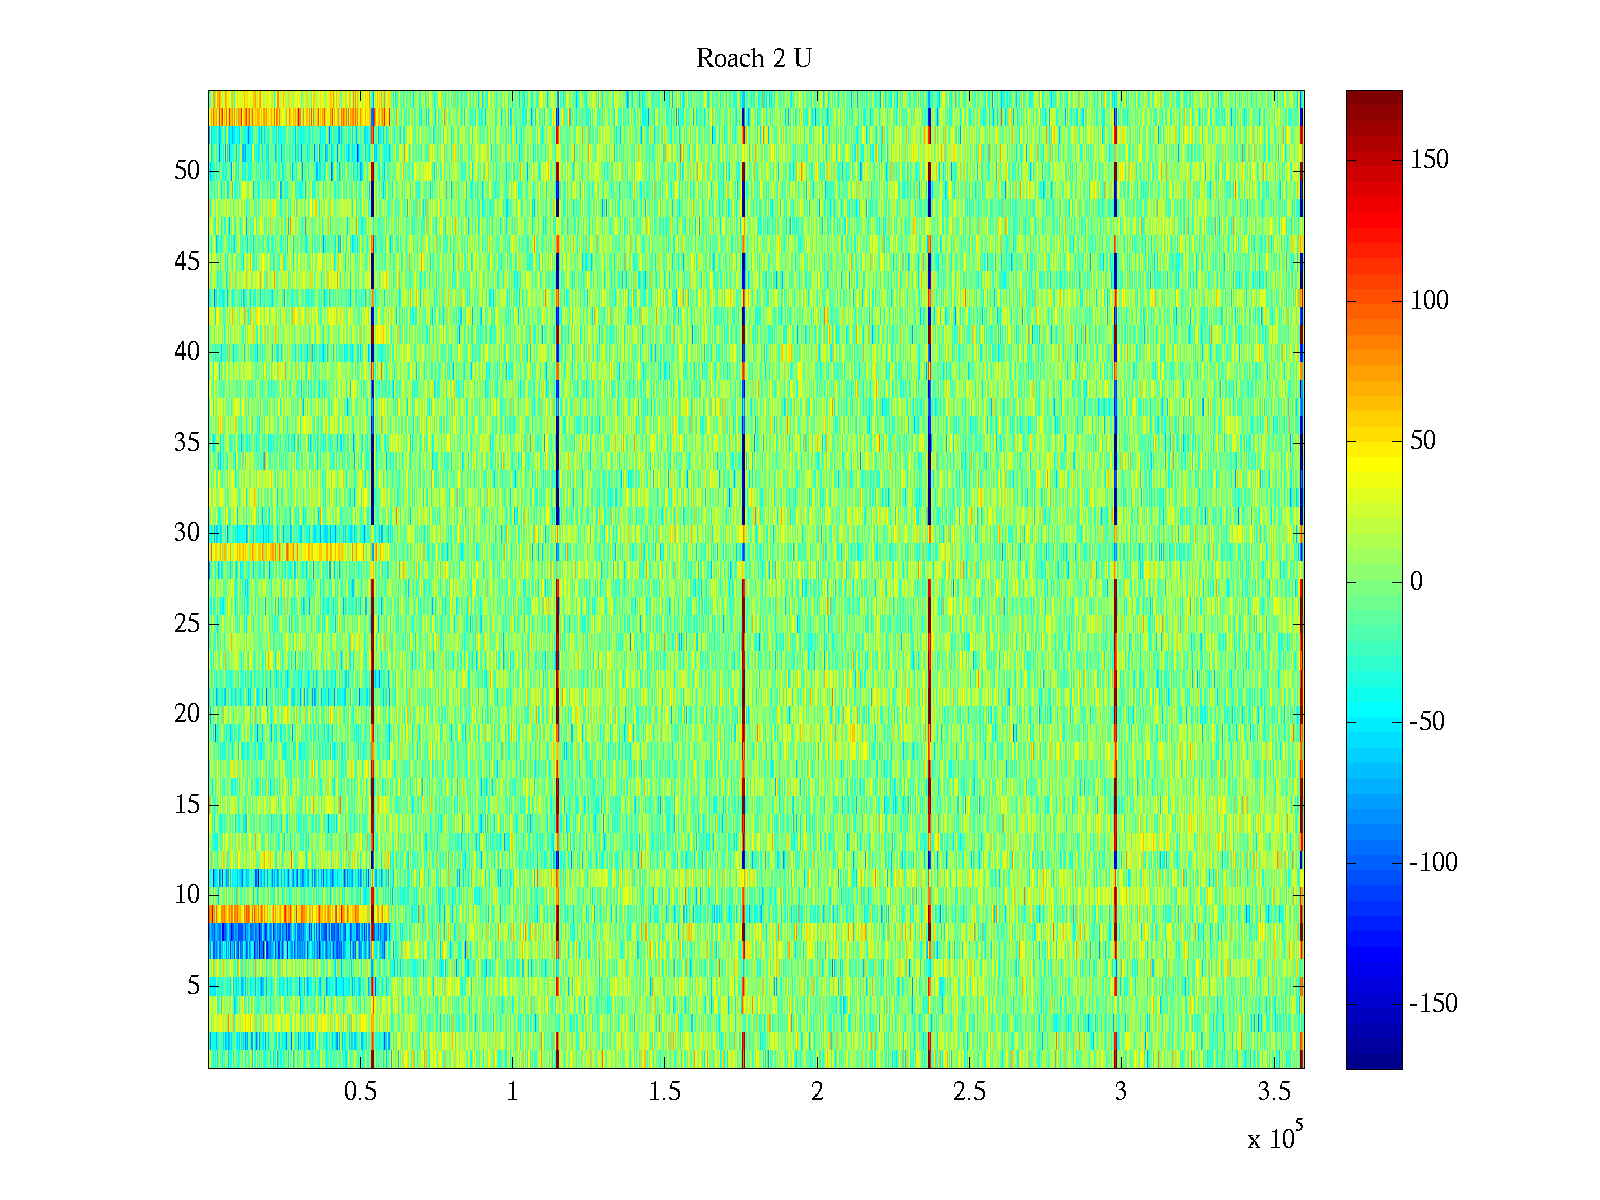1600x1200 pixels.
Task: Click the colorbar tick label -50
Action: [x=1427, y=722]
